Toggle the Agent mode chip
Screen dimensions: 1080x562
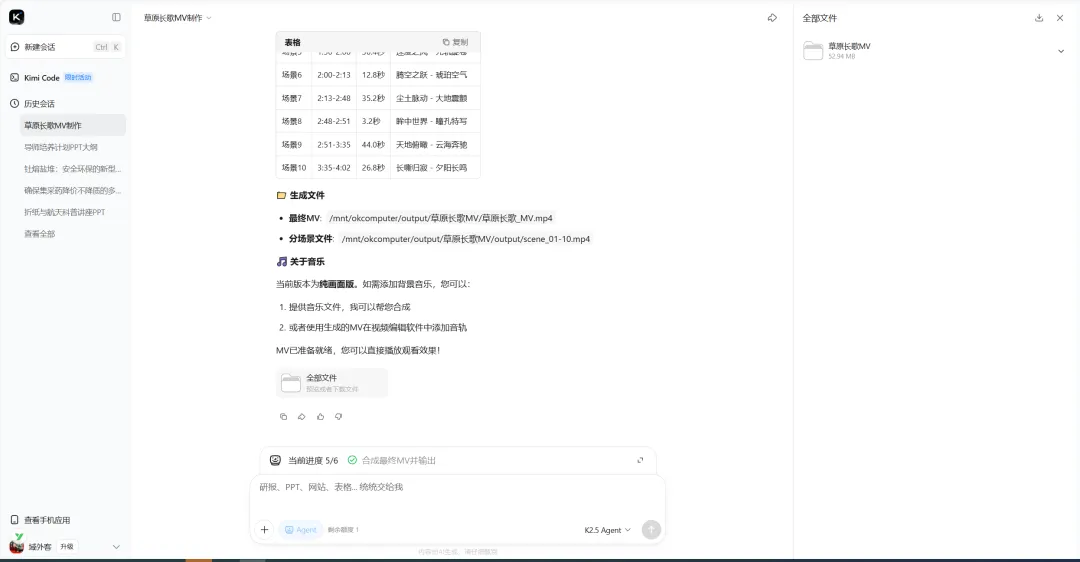tap(301, 530)
